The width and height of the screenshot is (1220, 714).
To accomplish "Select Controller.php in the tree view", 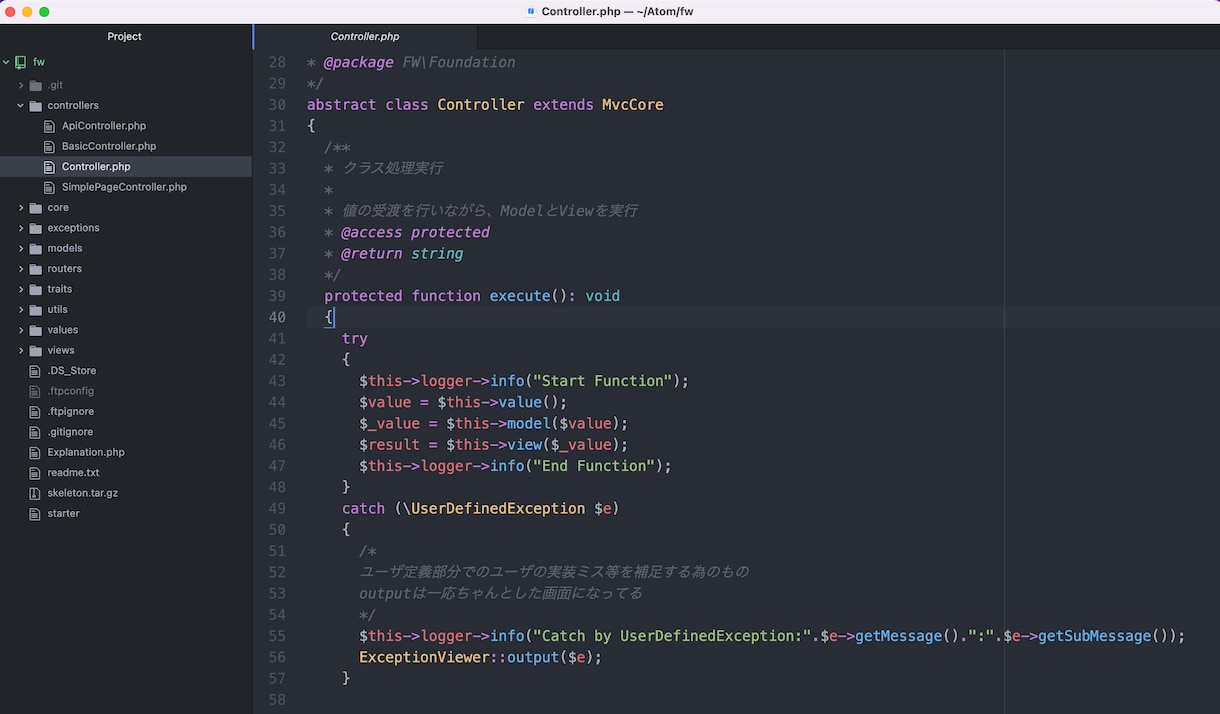I will [x=126, y=167].
